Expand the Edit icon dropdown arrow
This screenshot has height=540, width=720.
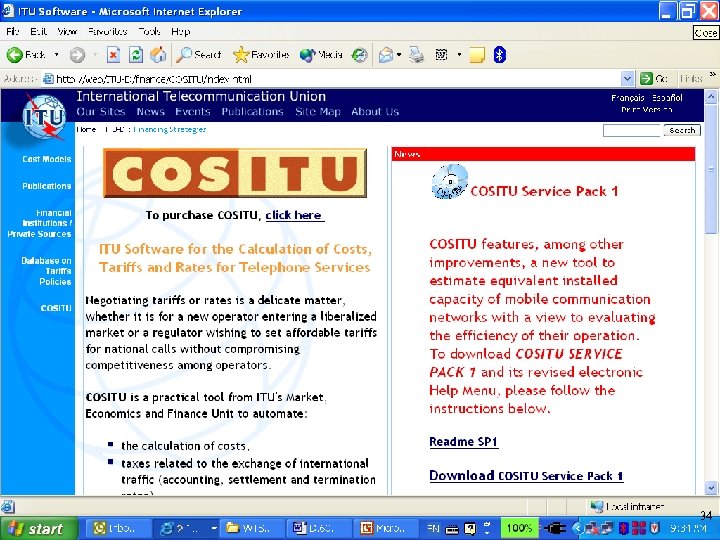(459, 55)
